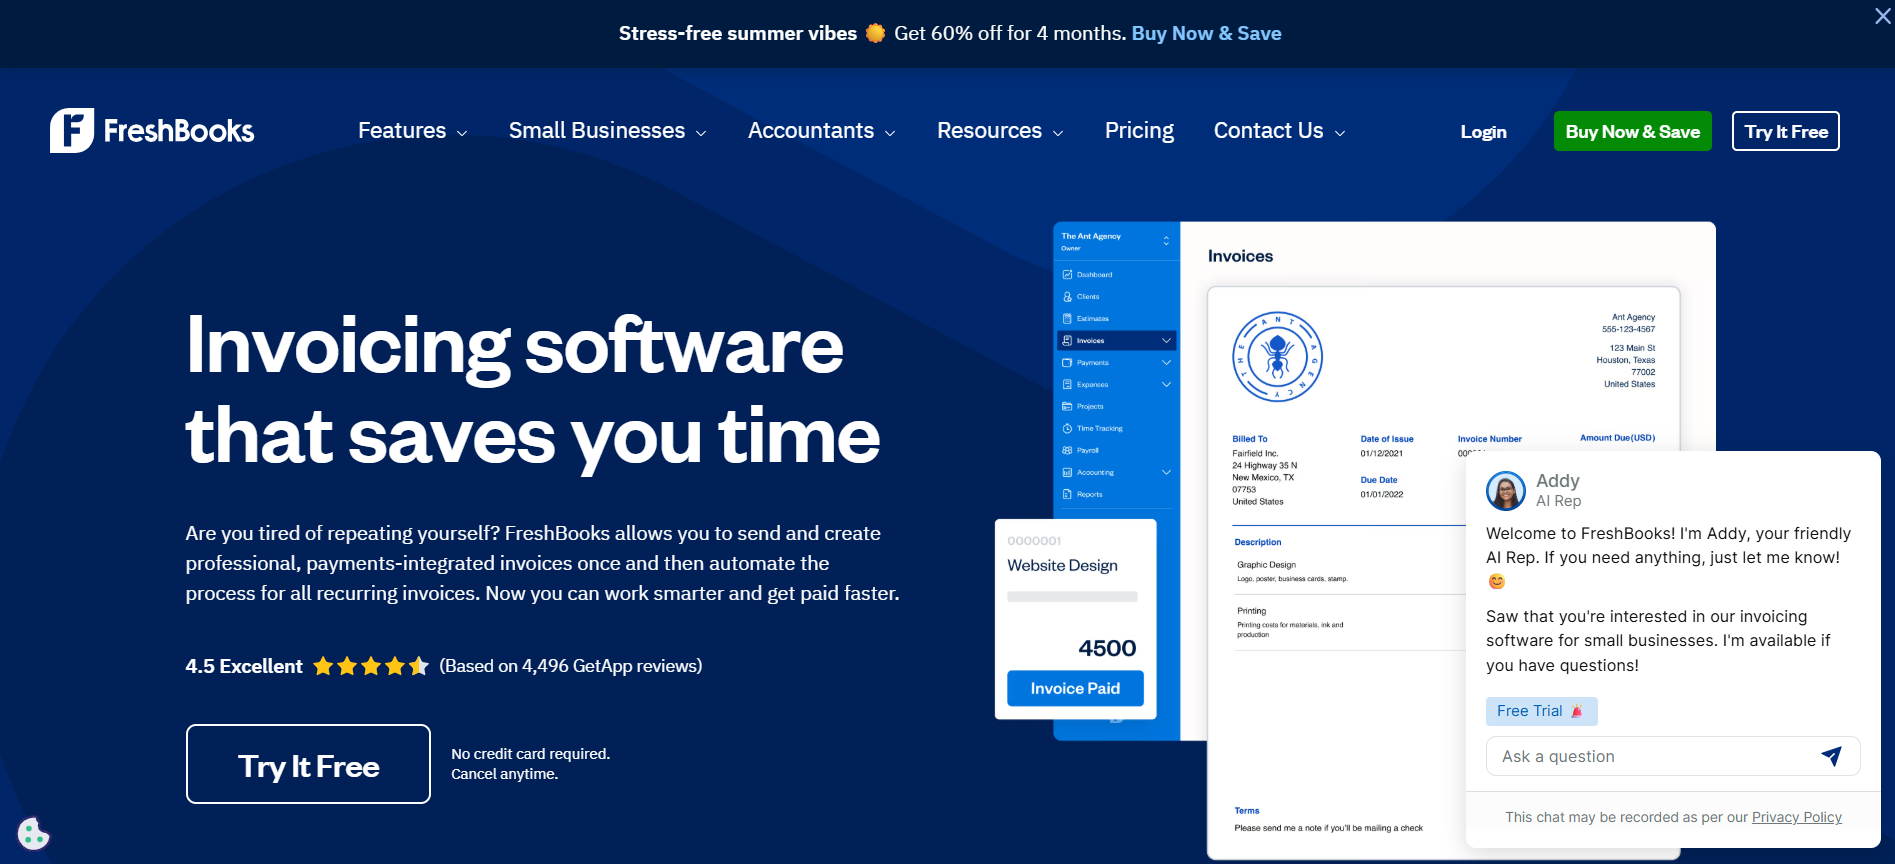Expand the Resources chevron
Image resolution: width=1895 pixels, height=864 pixels.
(1058, 133)
